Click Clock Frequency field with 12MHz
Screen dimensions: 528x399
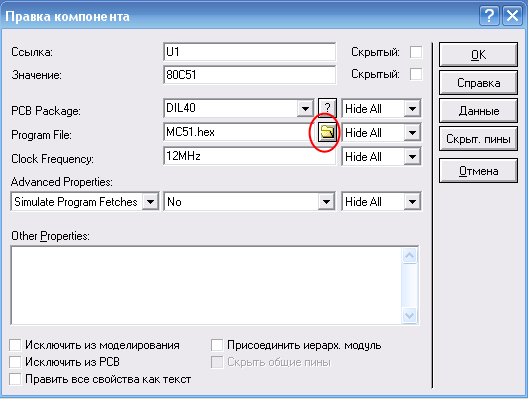(250, 156)
